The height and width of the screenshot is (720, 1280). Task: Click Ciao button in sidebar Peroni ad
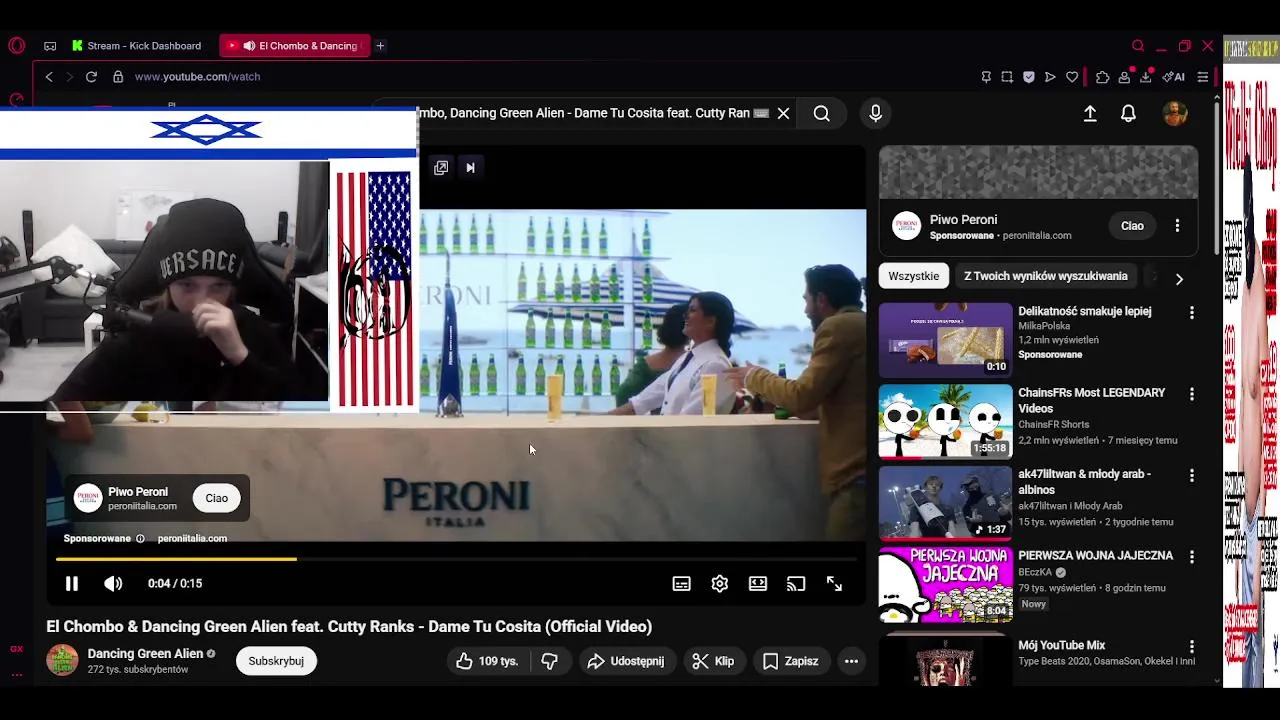pos(1132,226)
